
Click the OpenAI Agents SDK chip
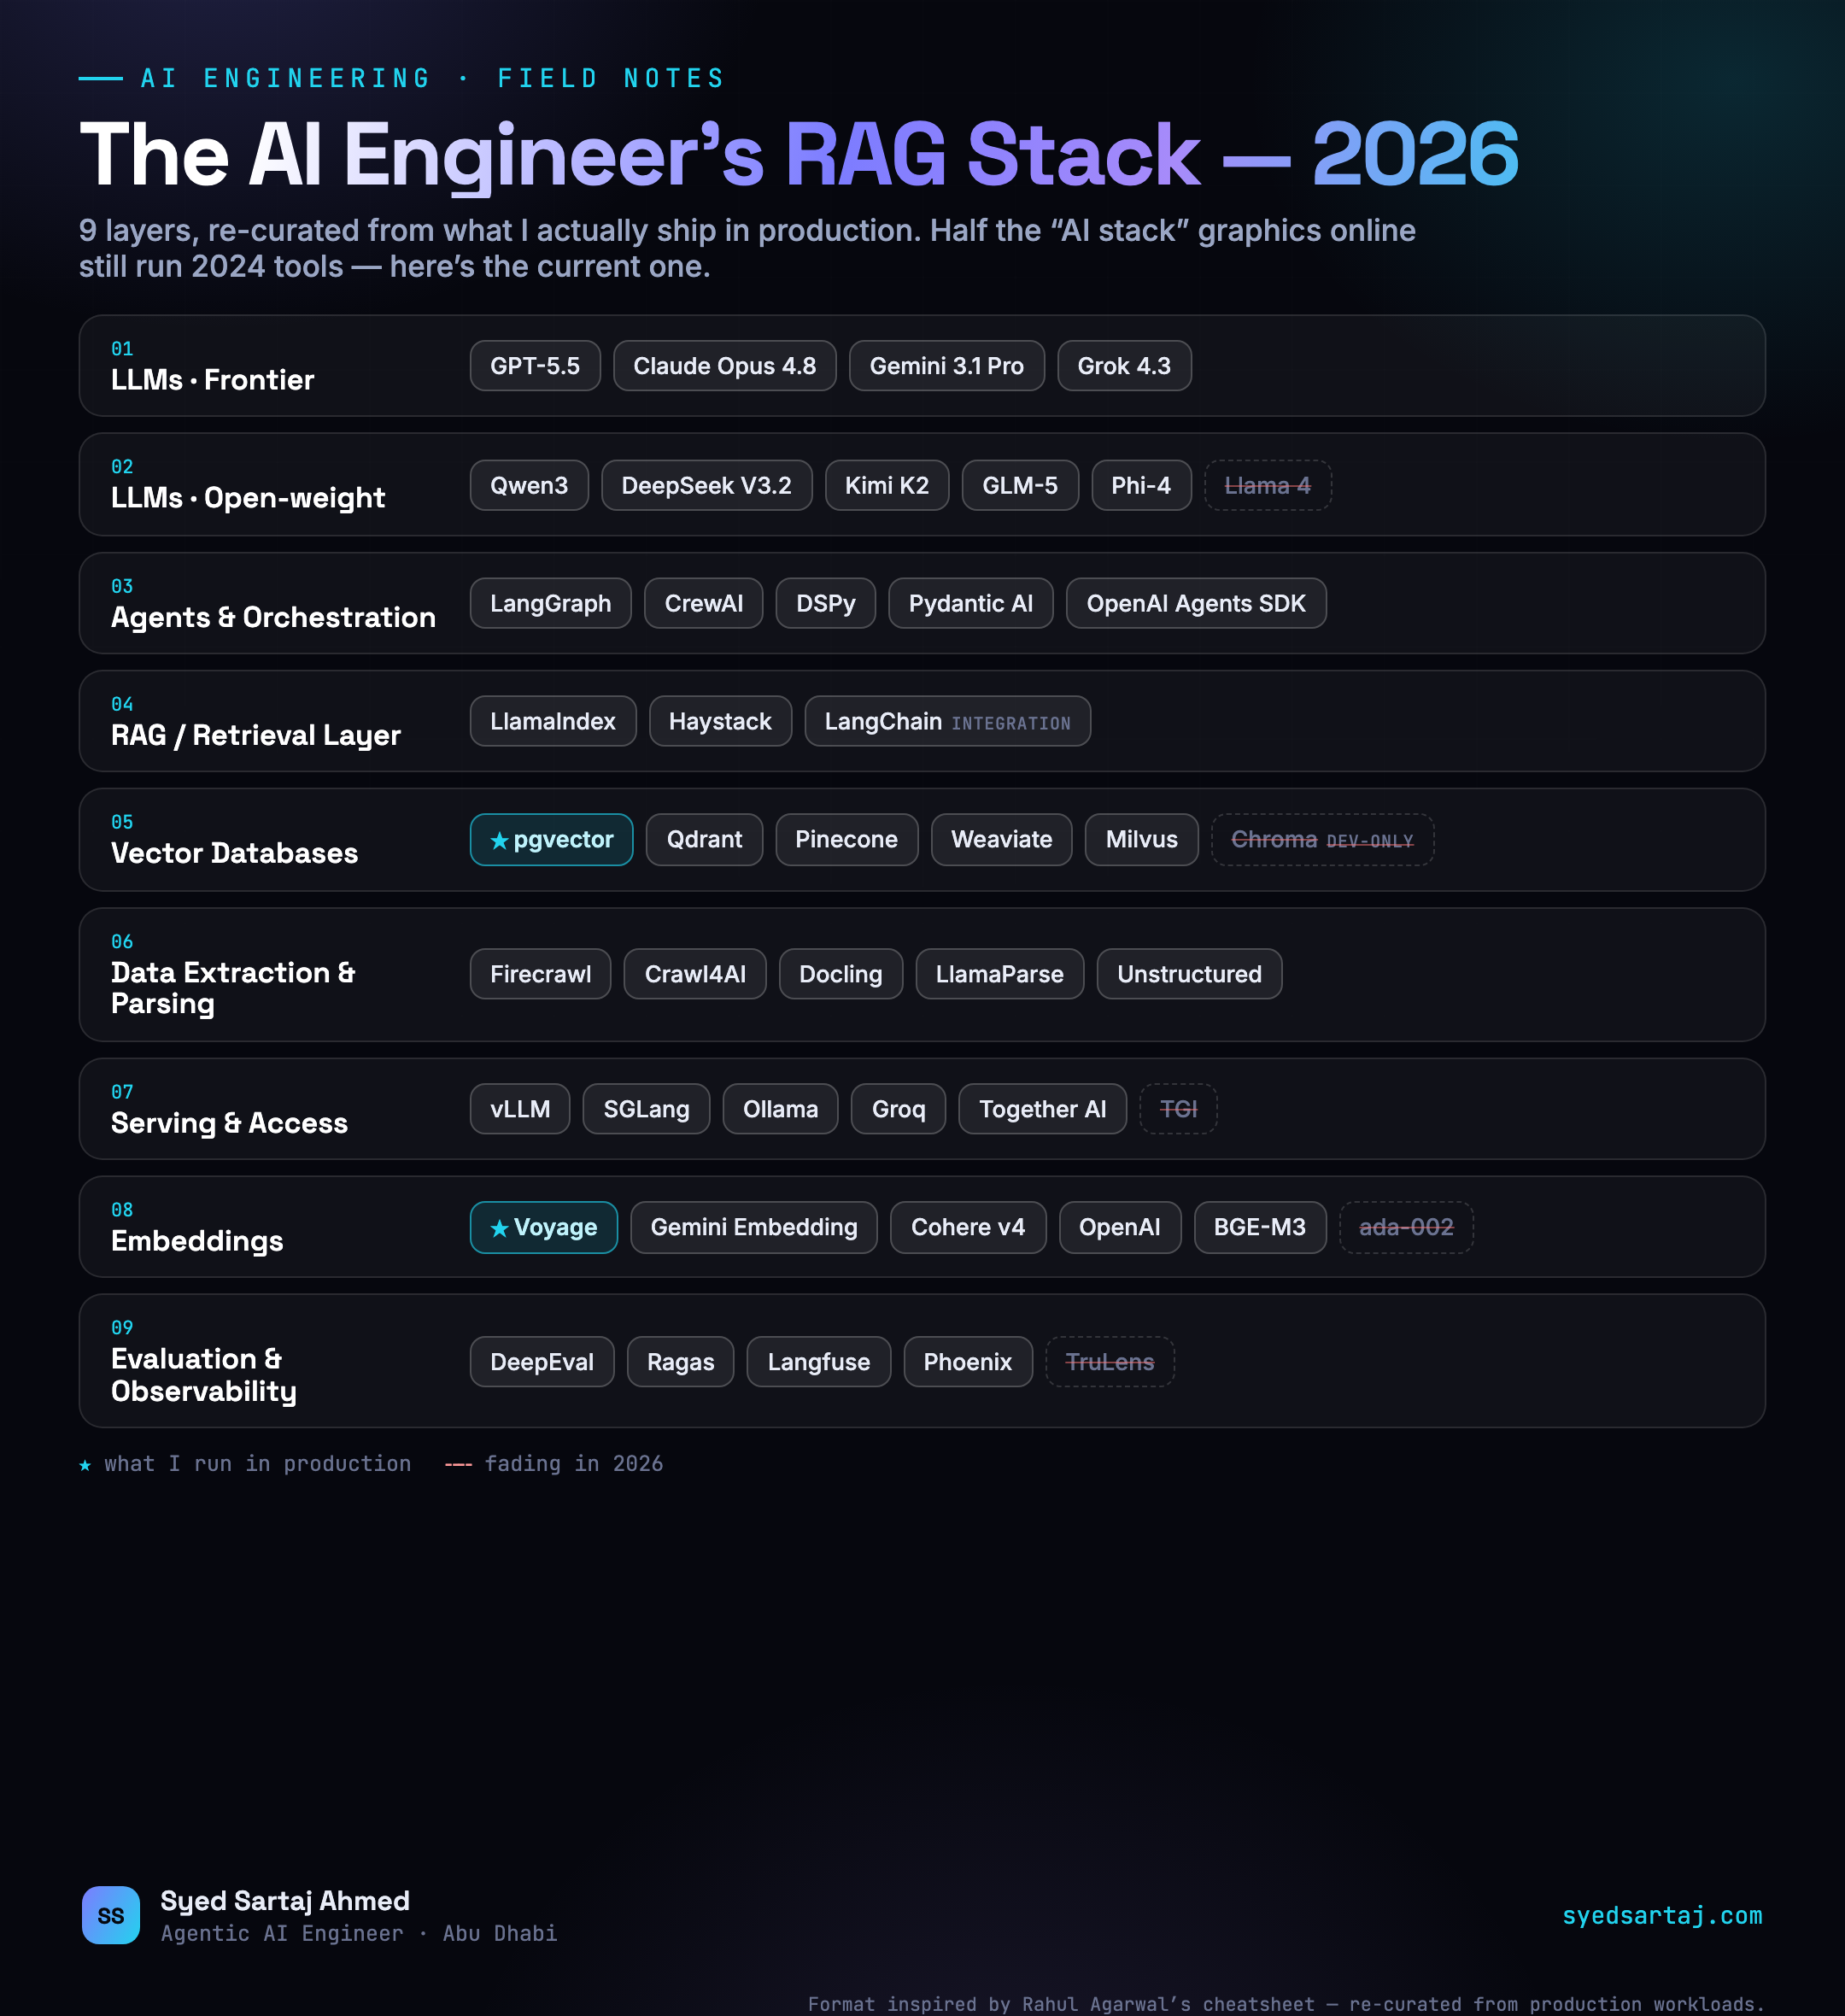click(1196, 603)
